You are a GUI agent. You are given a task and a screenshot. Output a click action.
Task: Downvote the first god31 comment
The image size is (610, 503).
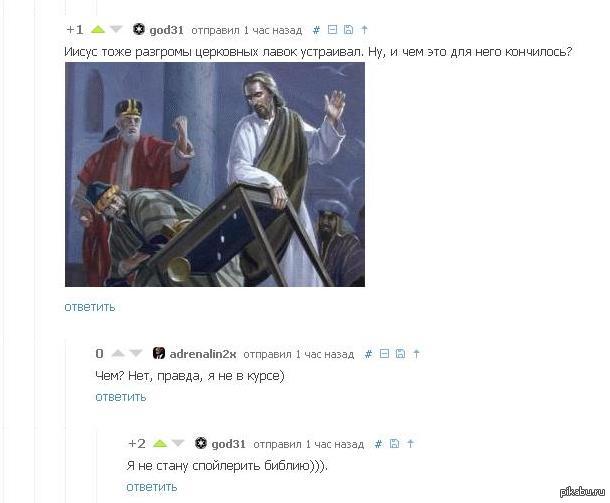pyautogui.click(x=116, y=30)
